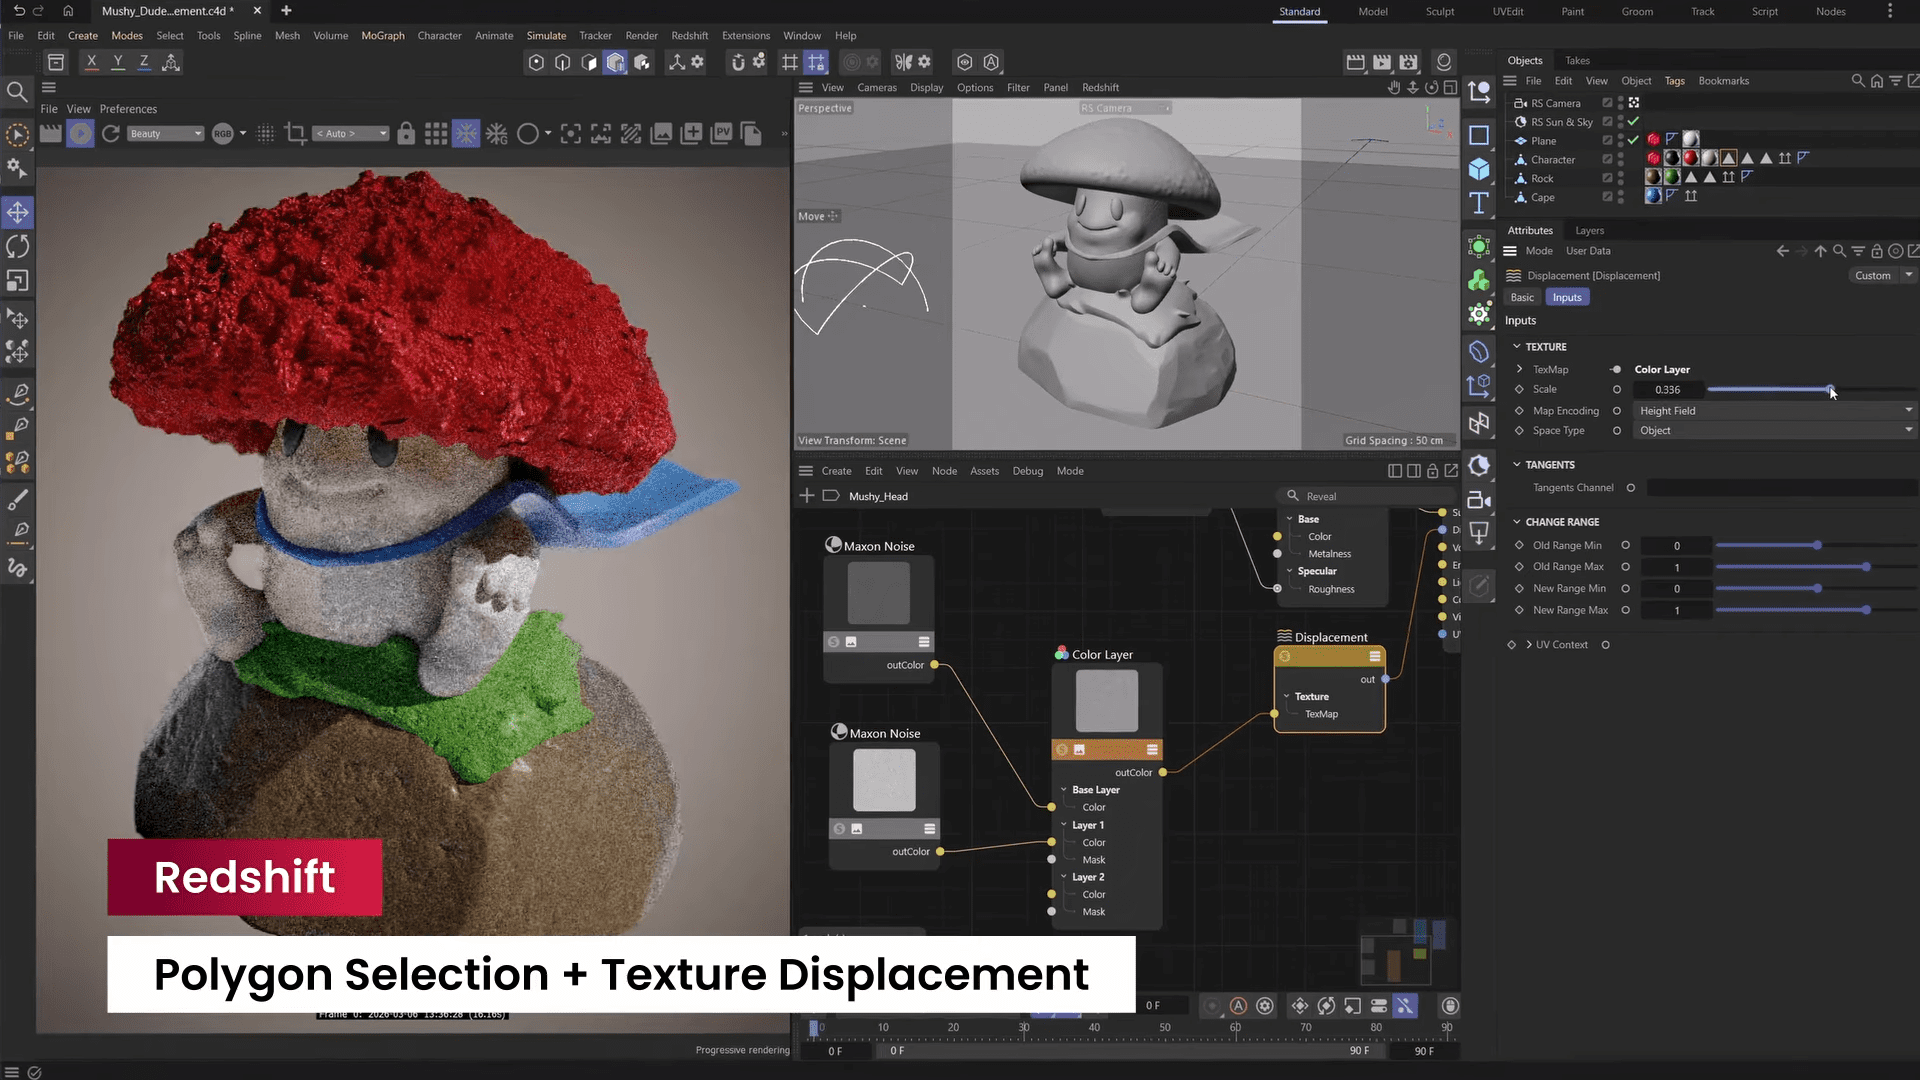Click the Scale slider handle
The height and width of the screenshot is (1080, 1920).
(x=1830, y=389)
